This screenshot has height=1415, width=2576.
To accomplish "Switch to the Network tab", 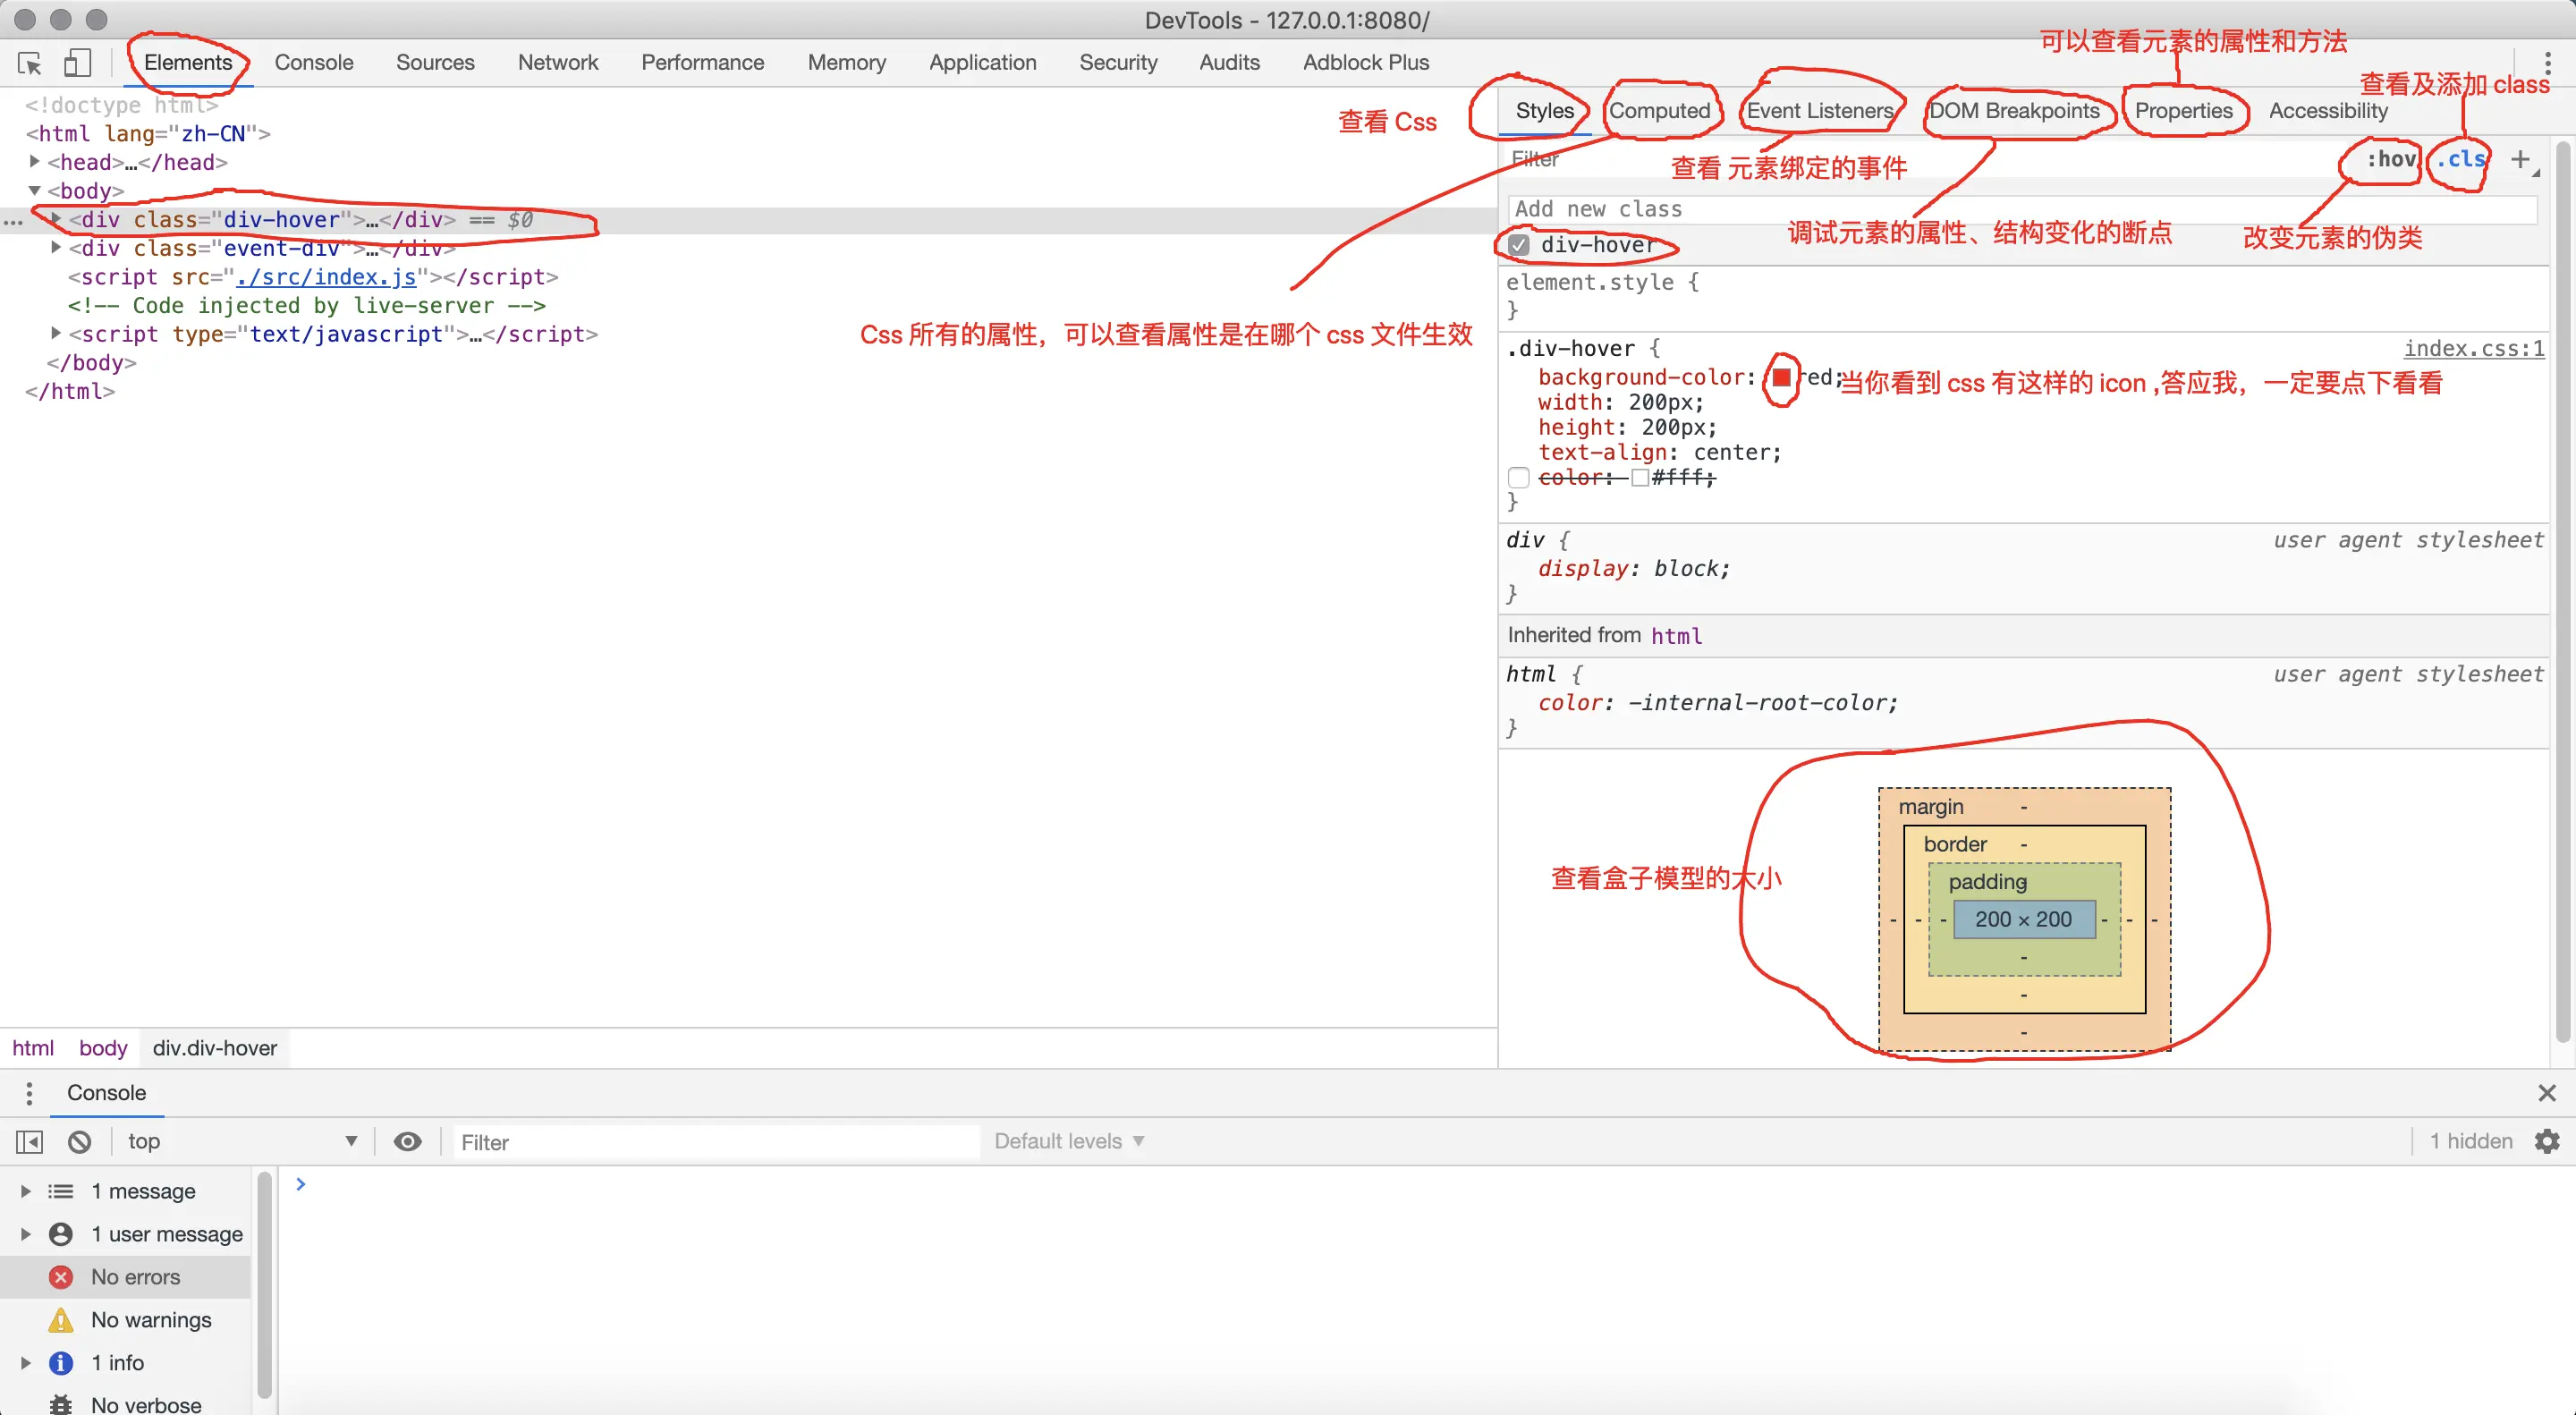I will coord(557,63).
